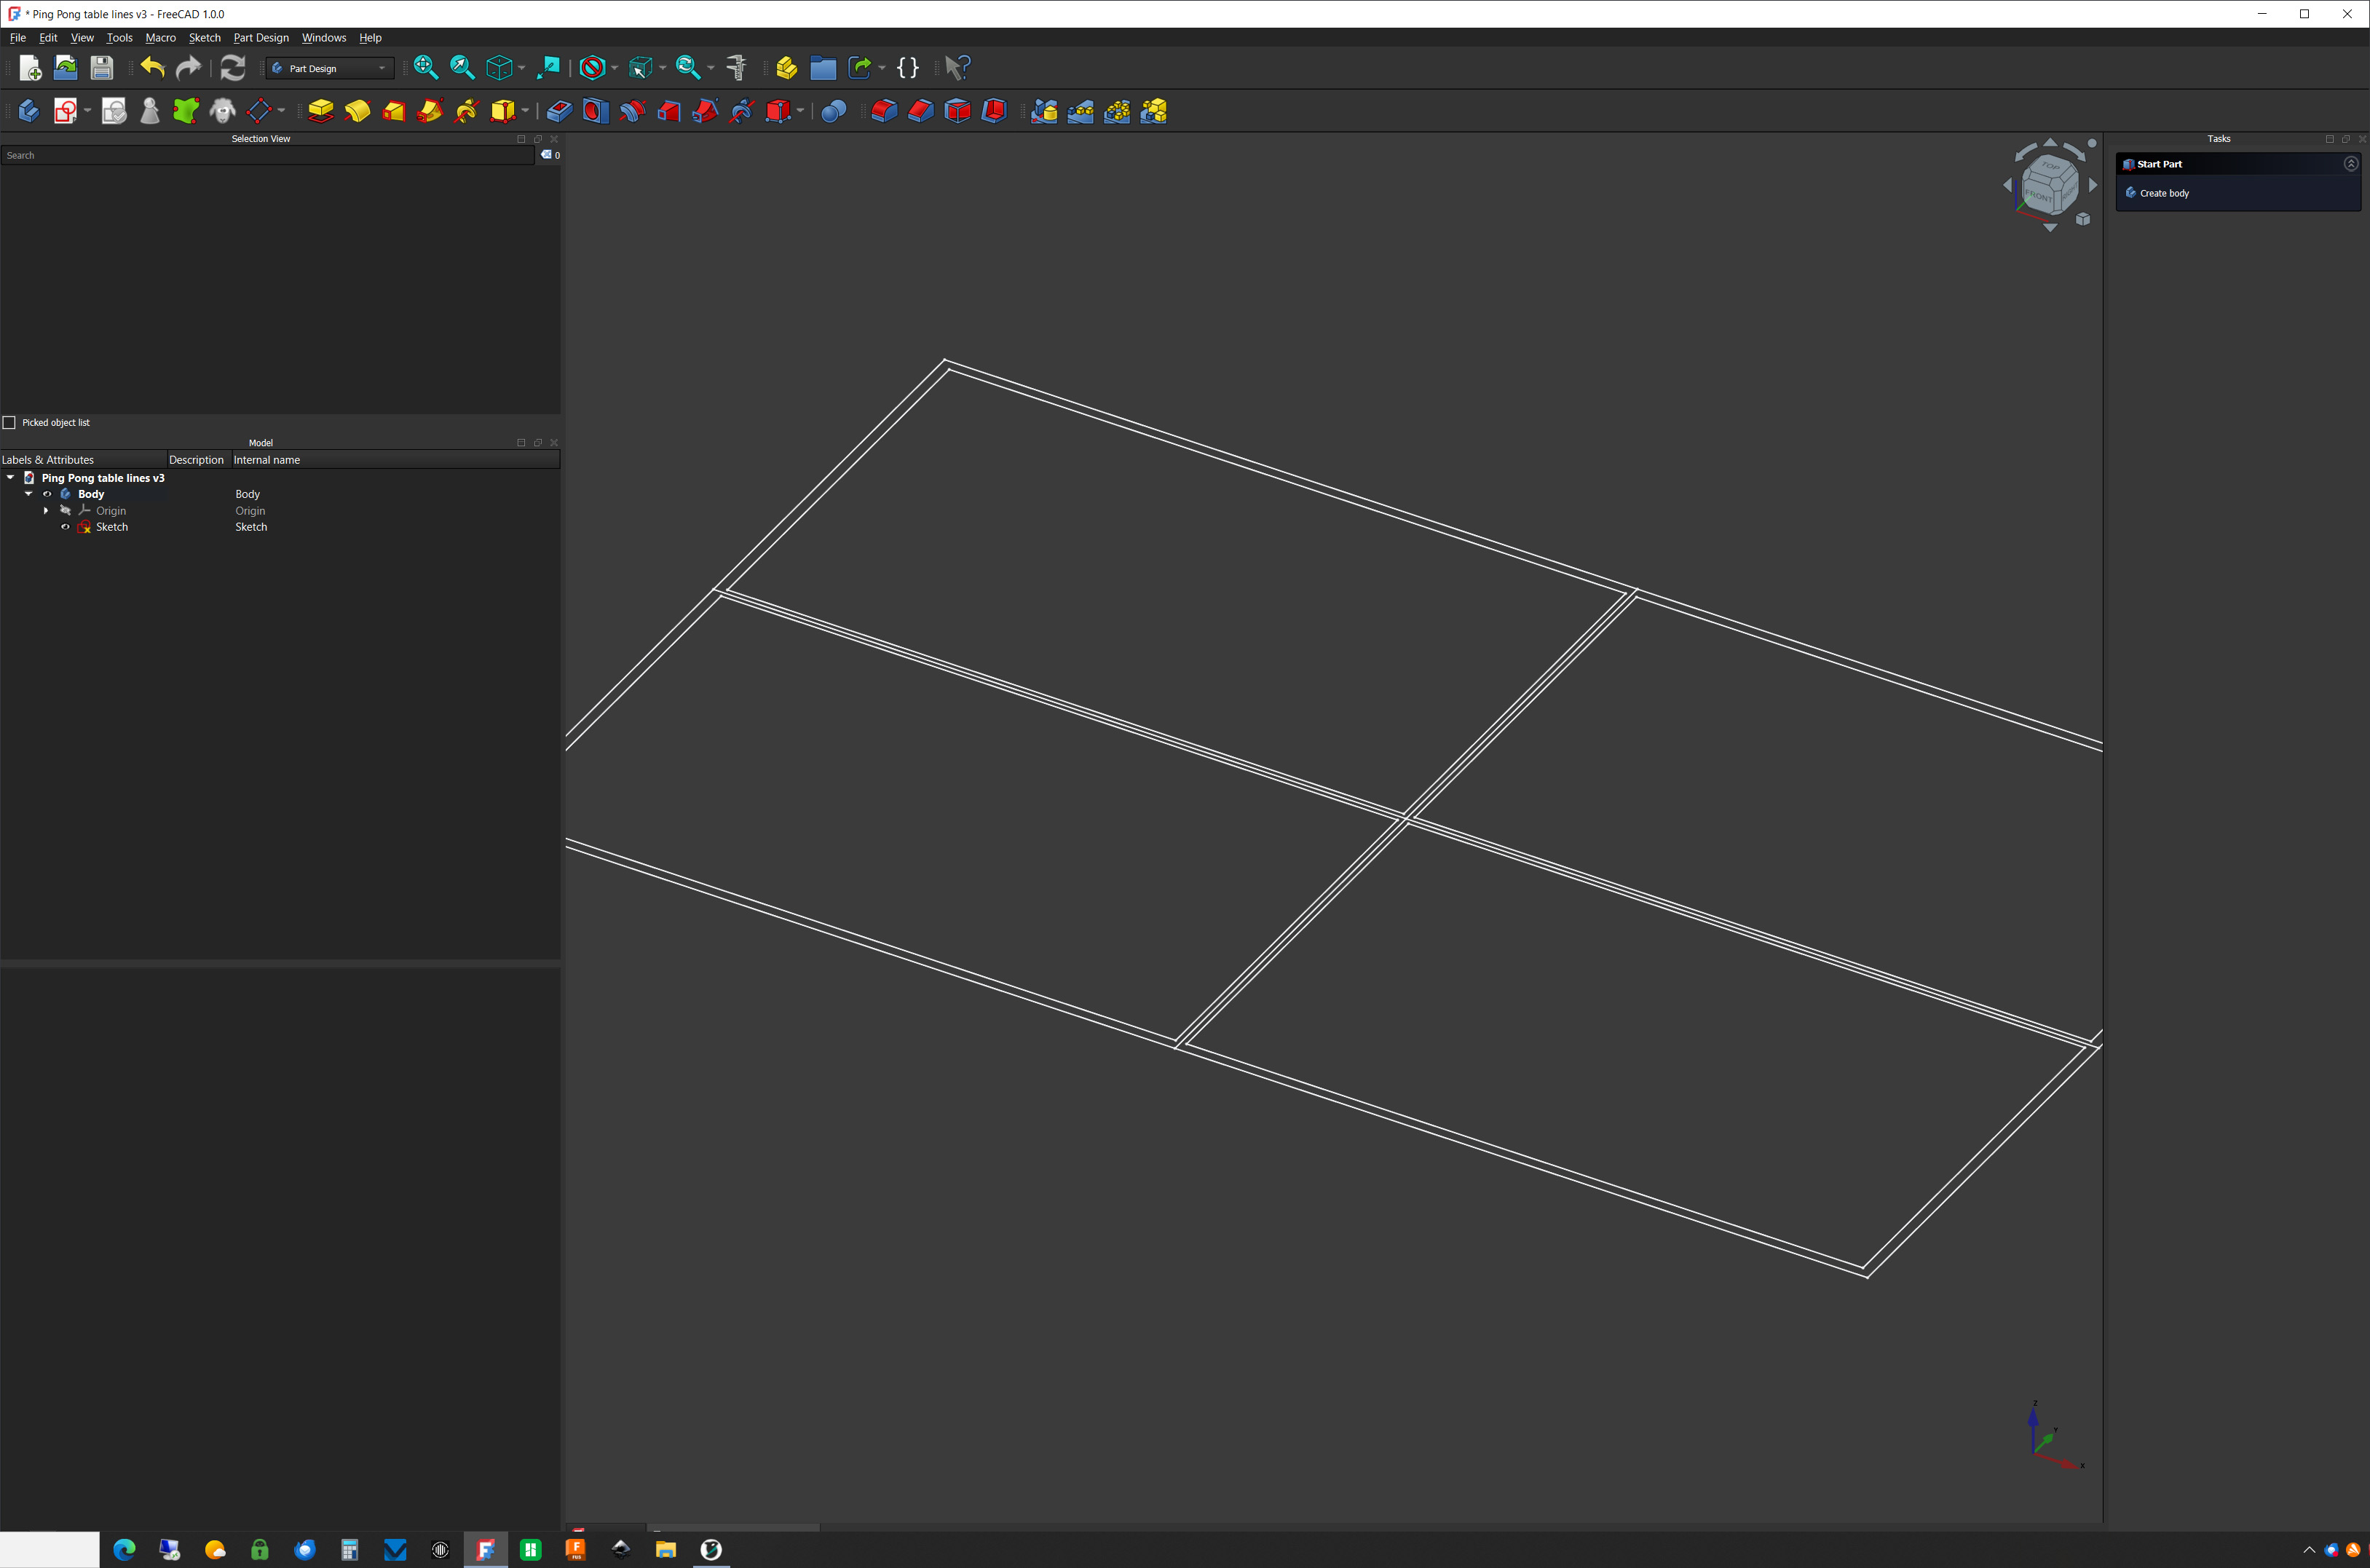Select the Pad tool
This screenshot has height=1568, width=2370.
(320, 111)
